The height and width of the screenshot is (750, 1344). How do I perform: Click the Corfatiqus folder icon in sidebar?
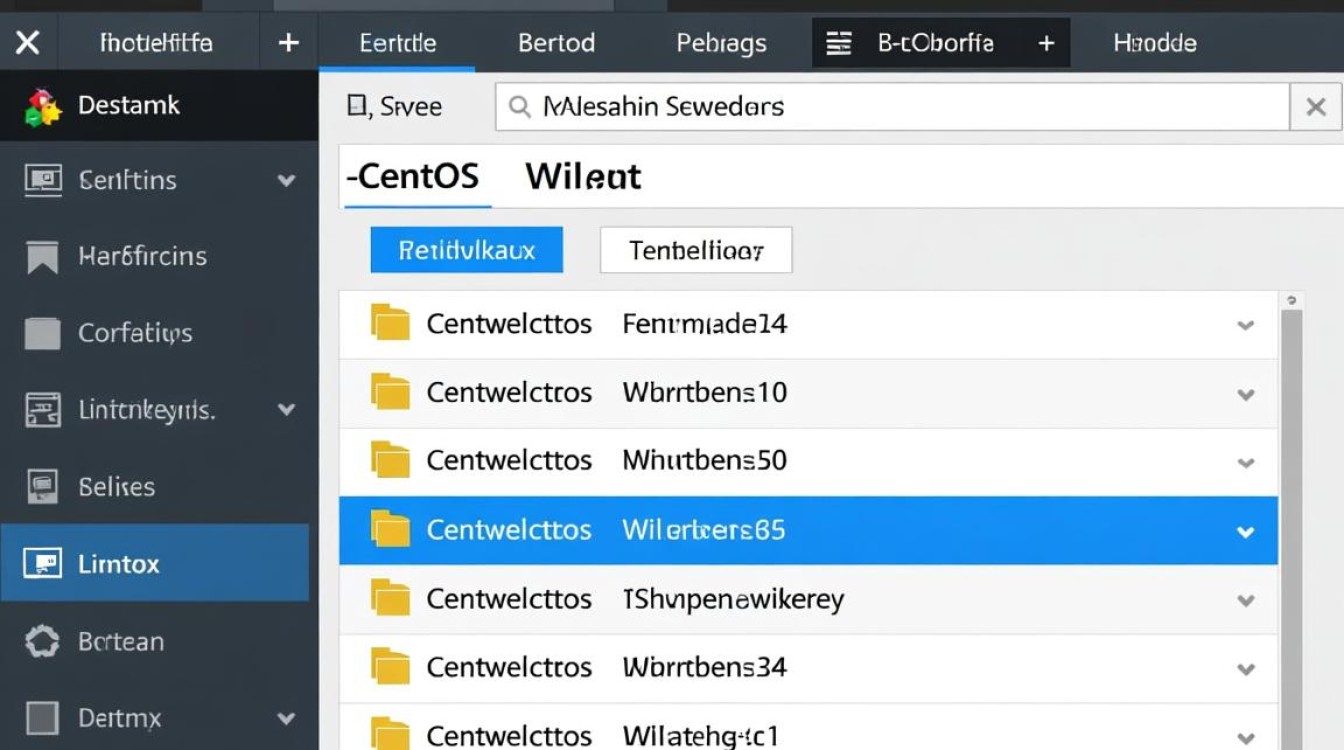(x=42, y=333)
